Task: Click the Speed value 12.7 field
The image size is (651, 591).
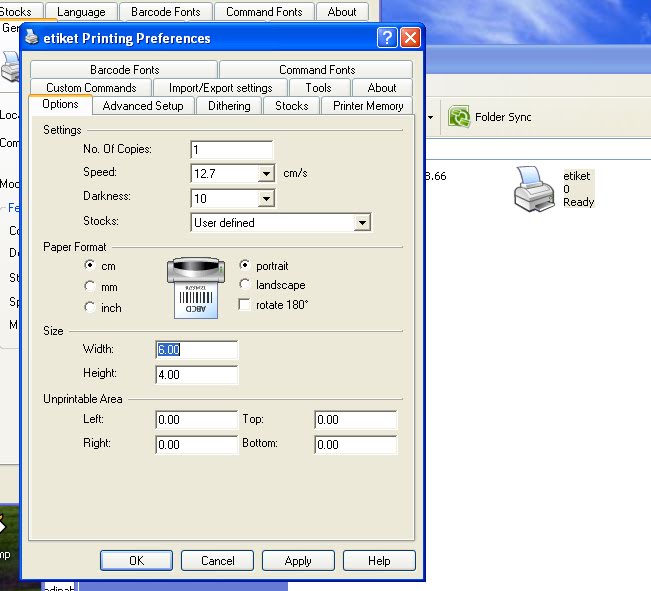Action: click(225, 174)
